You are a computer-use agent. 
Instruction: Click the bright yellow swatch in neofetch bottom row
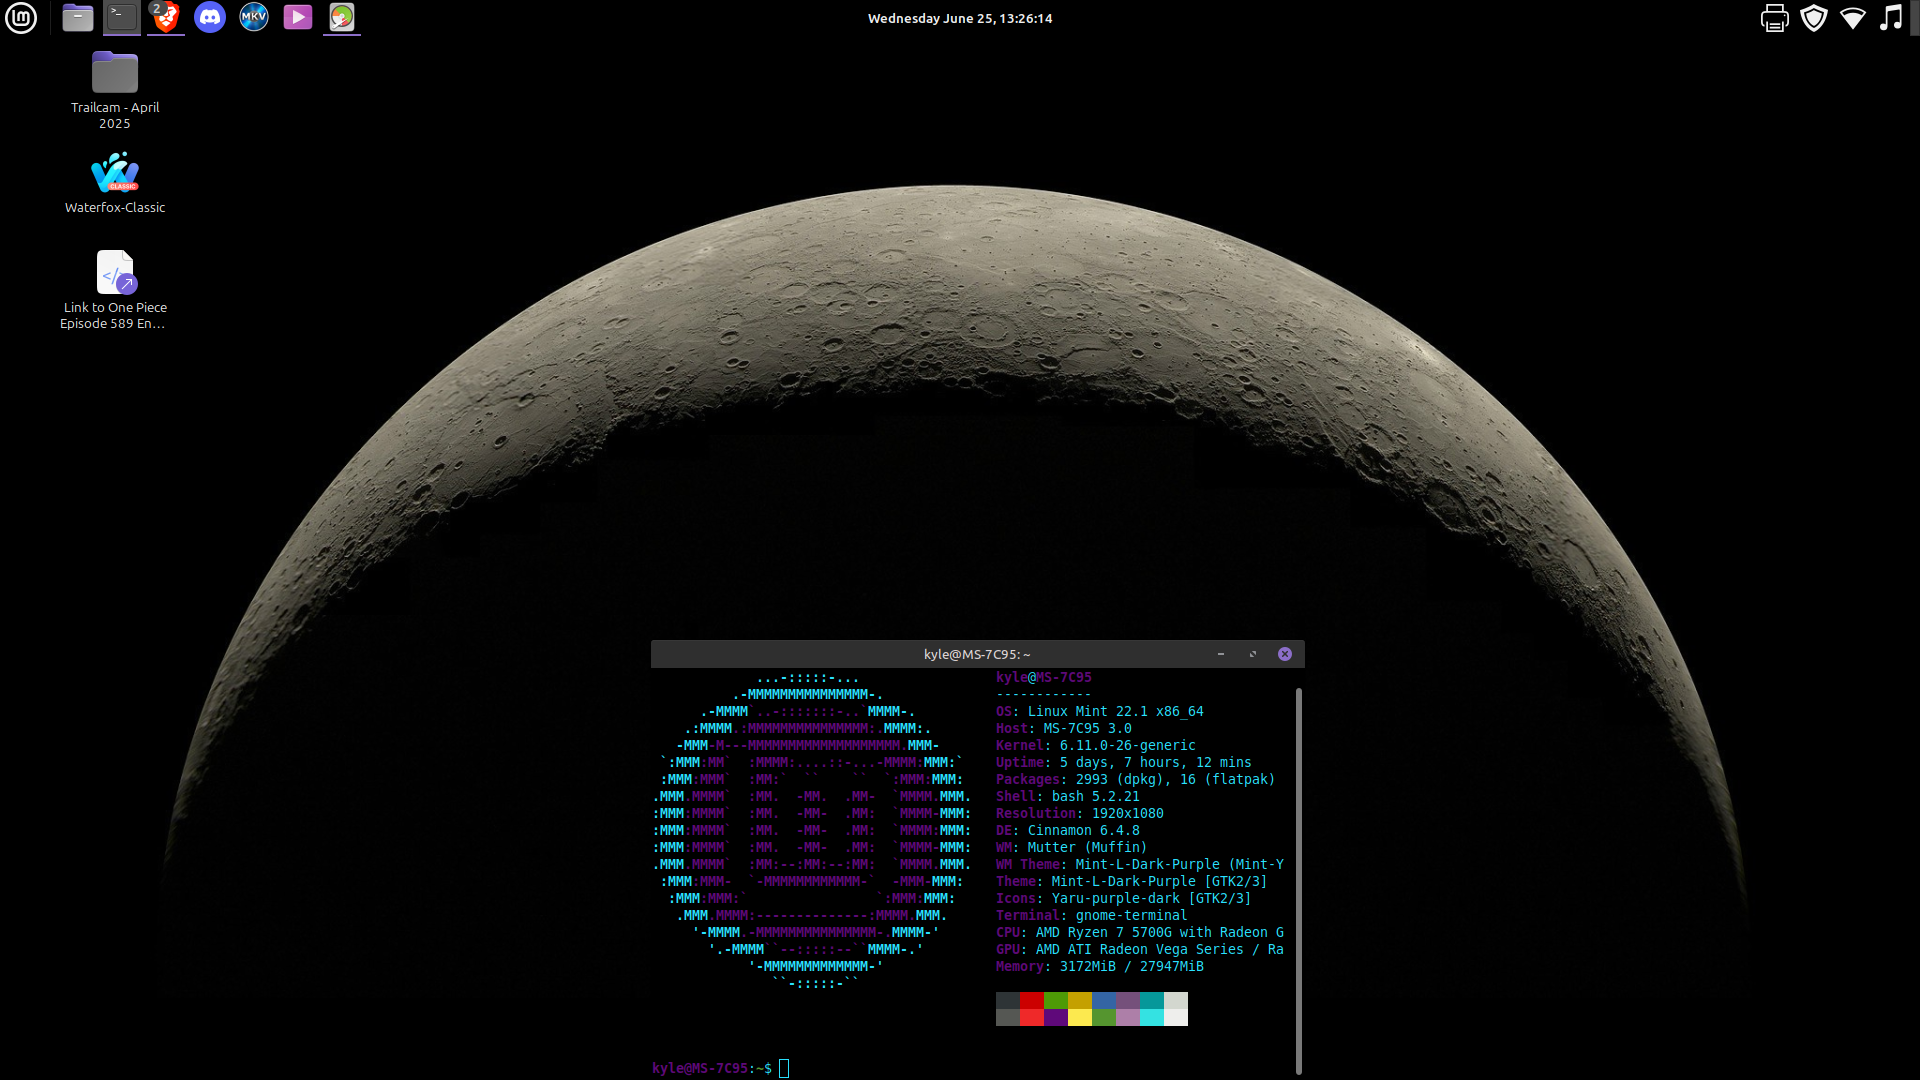pyautogui.click(x=1080, y=1017)
